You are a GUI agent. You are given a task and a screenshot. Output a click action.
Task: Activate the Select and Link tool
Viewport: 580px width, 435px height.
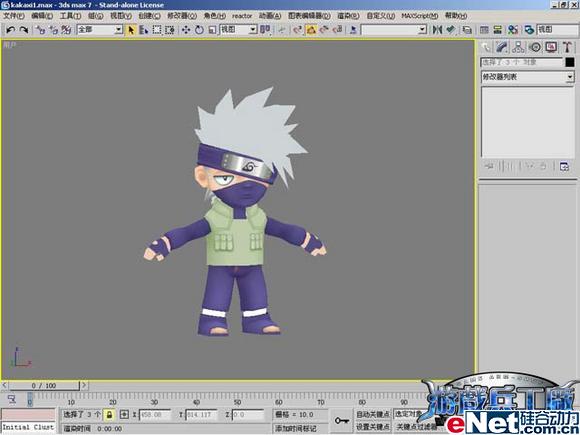click(41, 30)
